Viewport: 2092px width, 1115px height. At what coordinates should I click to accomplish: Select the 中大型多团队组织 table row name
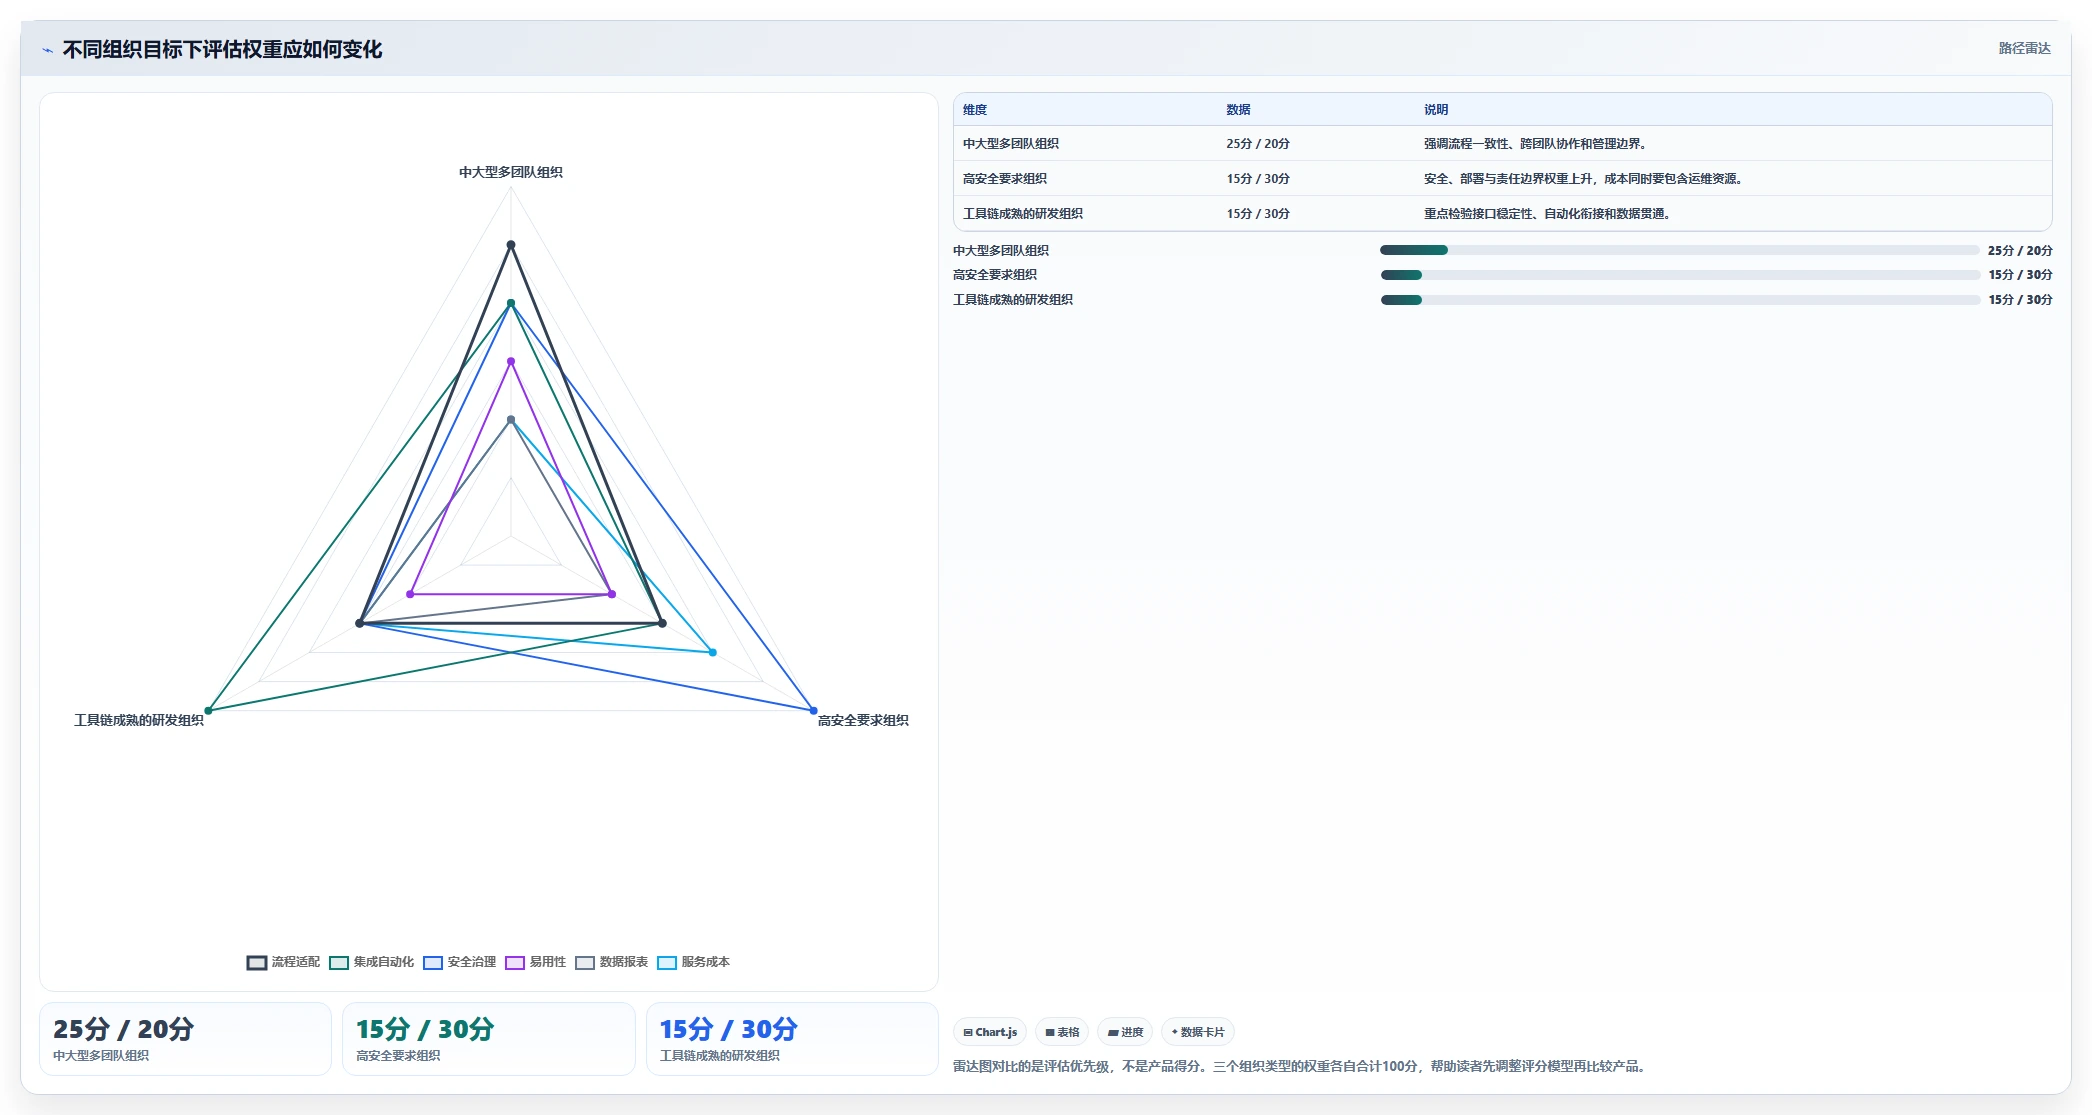coord(1010,144)
